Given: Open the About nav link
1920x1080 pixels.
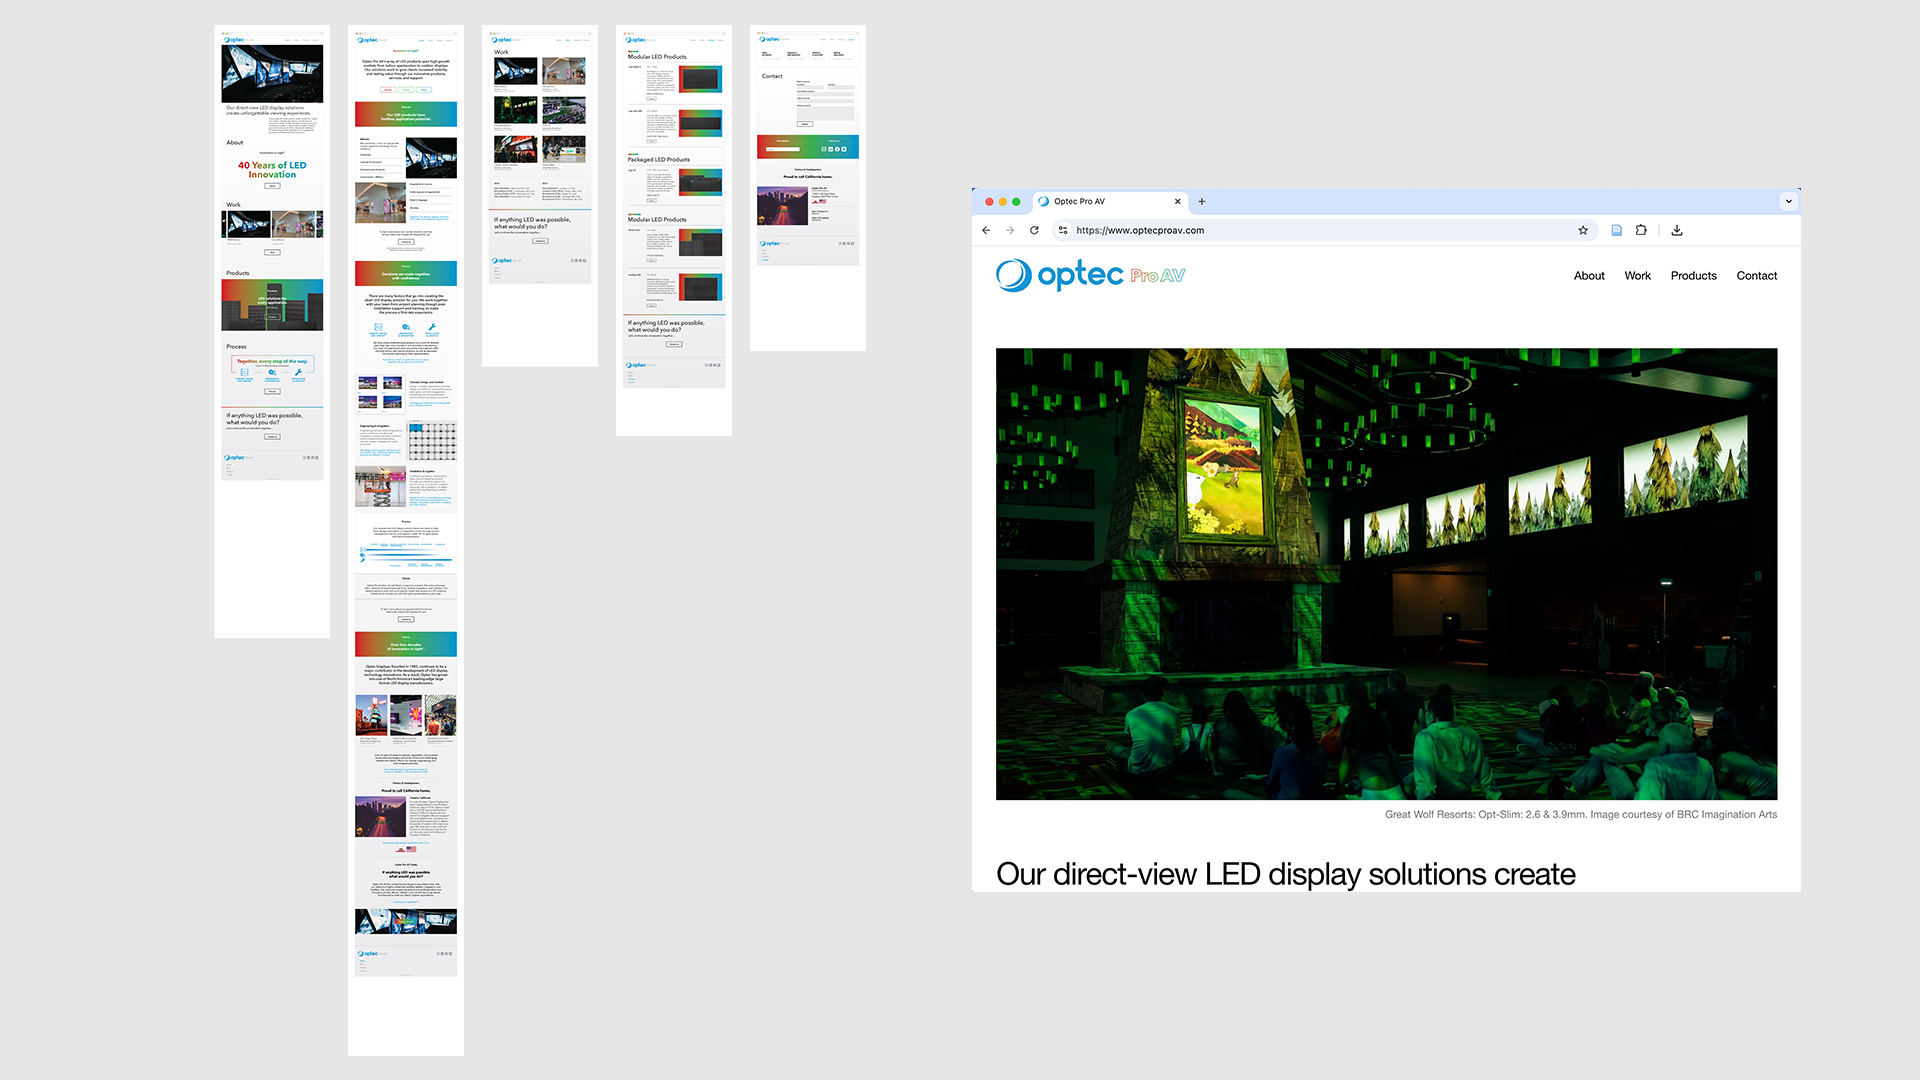Looking at the screenshot, I should point(1589,276).
